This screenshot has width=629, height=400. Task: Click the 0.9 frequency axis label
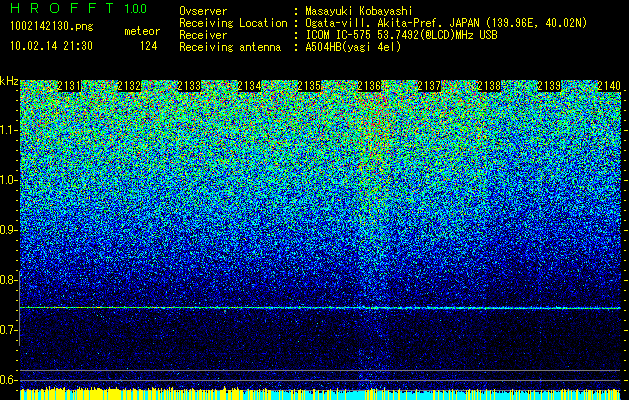click(x=8, y=230)
